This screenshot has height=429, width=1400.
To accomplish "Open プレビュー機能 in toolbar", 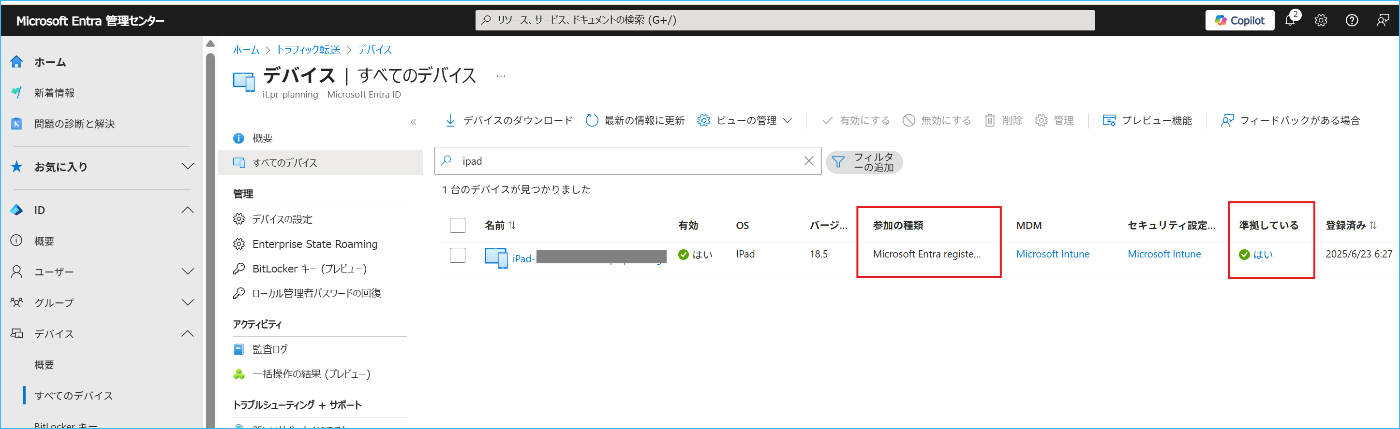I will point(1147,120).
